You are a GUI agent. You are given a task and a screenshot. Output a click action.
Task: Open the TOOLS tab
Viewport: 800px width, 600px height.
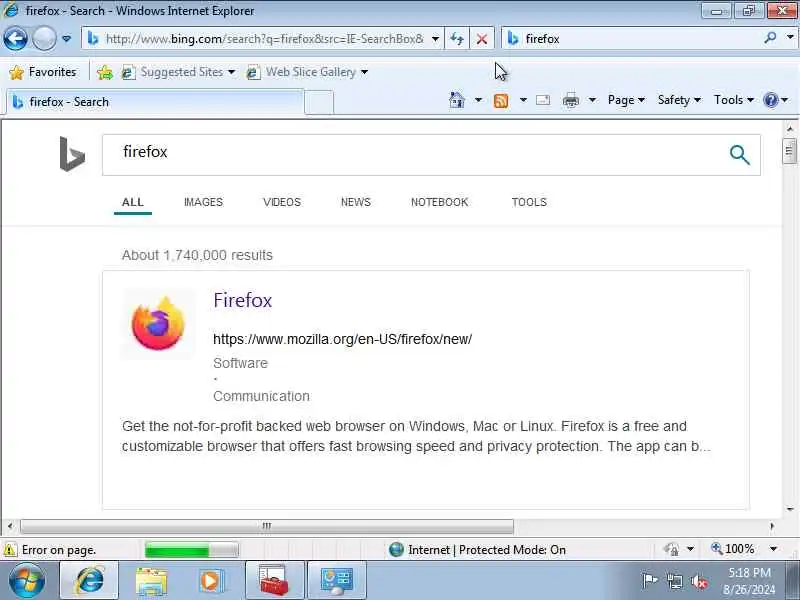[x=529, y=202]
